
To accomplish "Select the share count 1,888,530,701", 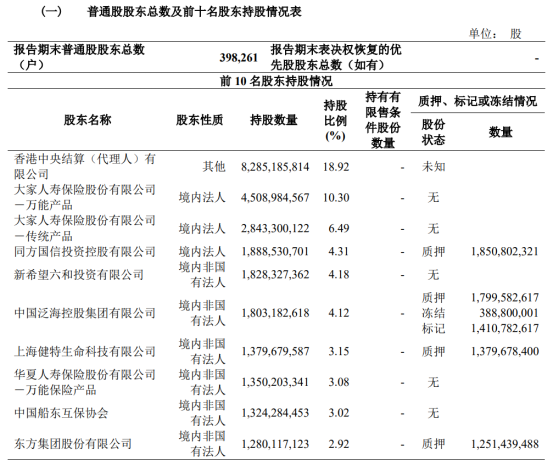I will point(275,252).
